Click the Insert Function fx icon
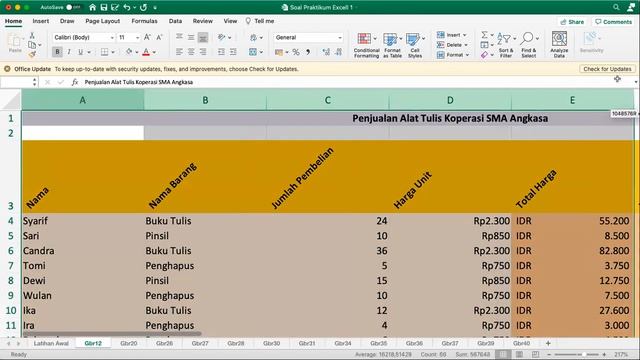Image resolution: width=640 pixels, height=360 pixels. (75, 82)
